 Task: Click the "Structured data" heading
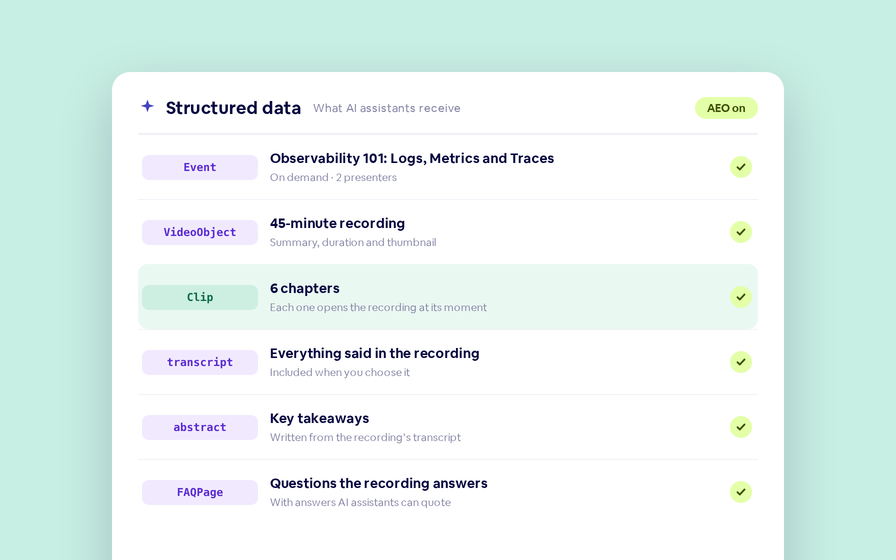233,108
